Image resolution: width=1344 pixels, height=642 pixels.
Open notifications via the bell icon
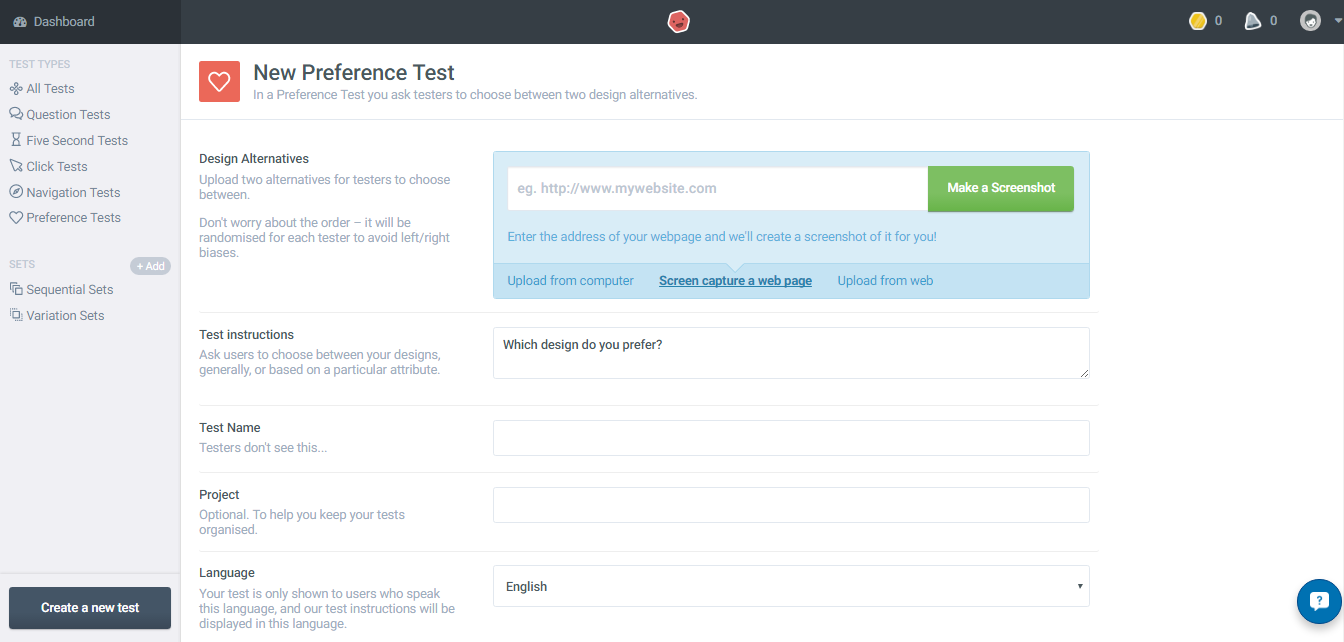pos(1252,20)
